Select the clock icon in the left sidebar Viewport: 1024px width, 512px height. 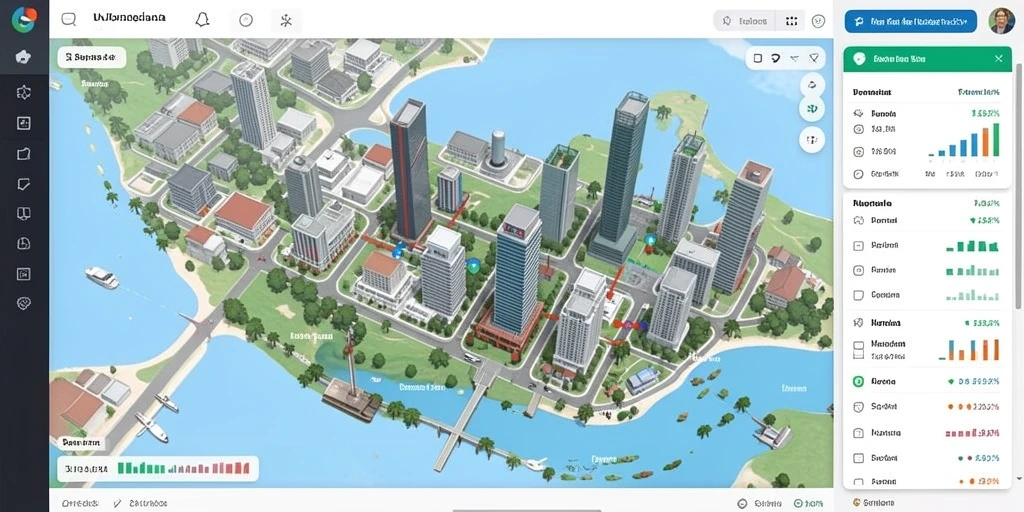24,244
